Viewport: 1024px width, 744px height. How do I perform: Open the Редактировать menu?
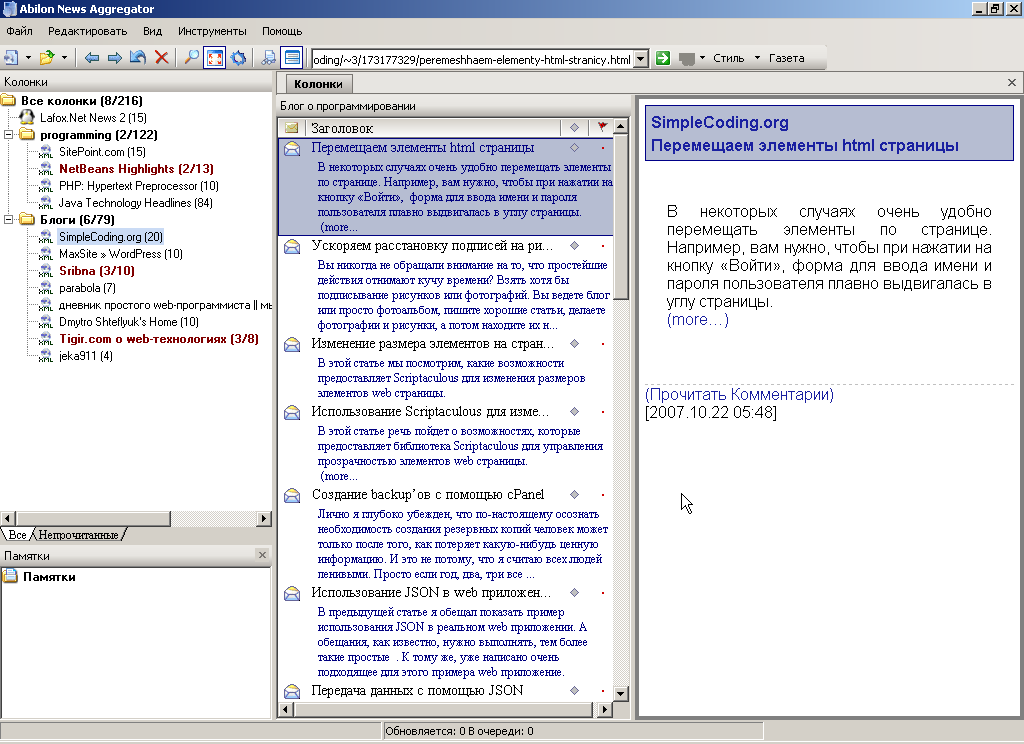tap(88, 31)
